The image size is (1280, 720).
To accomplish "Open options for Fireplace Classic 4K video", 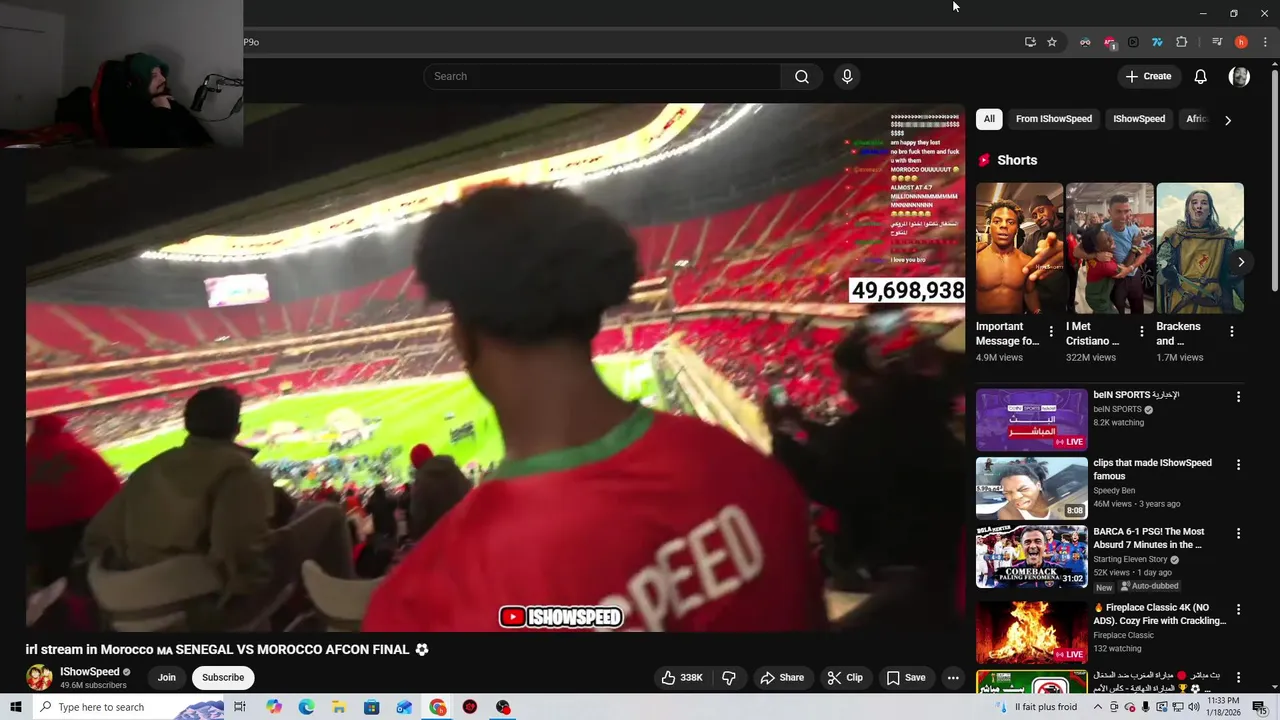I will (x=1238, y=609).
